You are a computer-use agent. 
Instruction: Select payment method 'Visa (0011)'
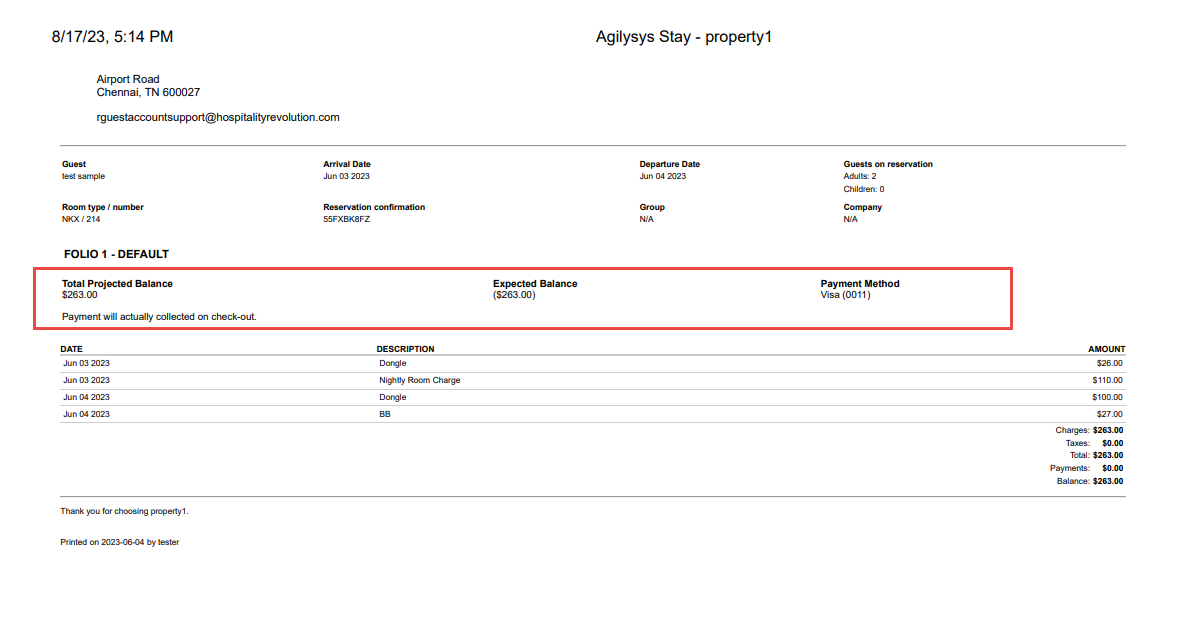point(845,295)
